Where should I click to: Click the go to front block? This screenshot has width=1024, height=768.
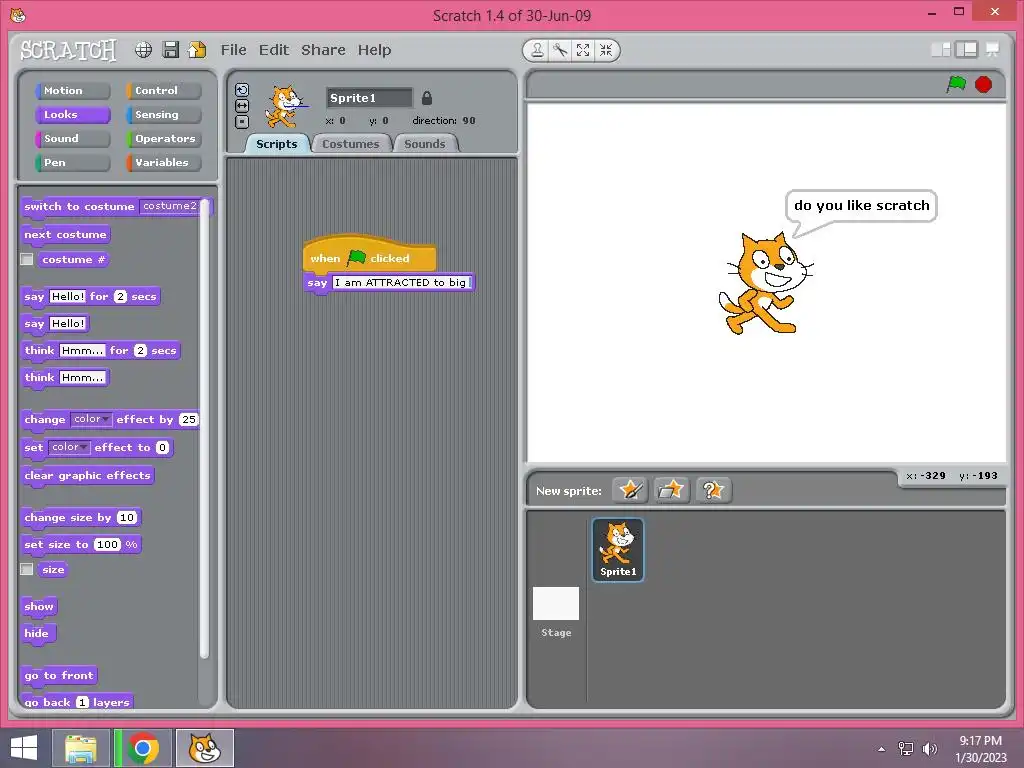point(59,675)
